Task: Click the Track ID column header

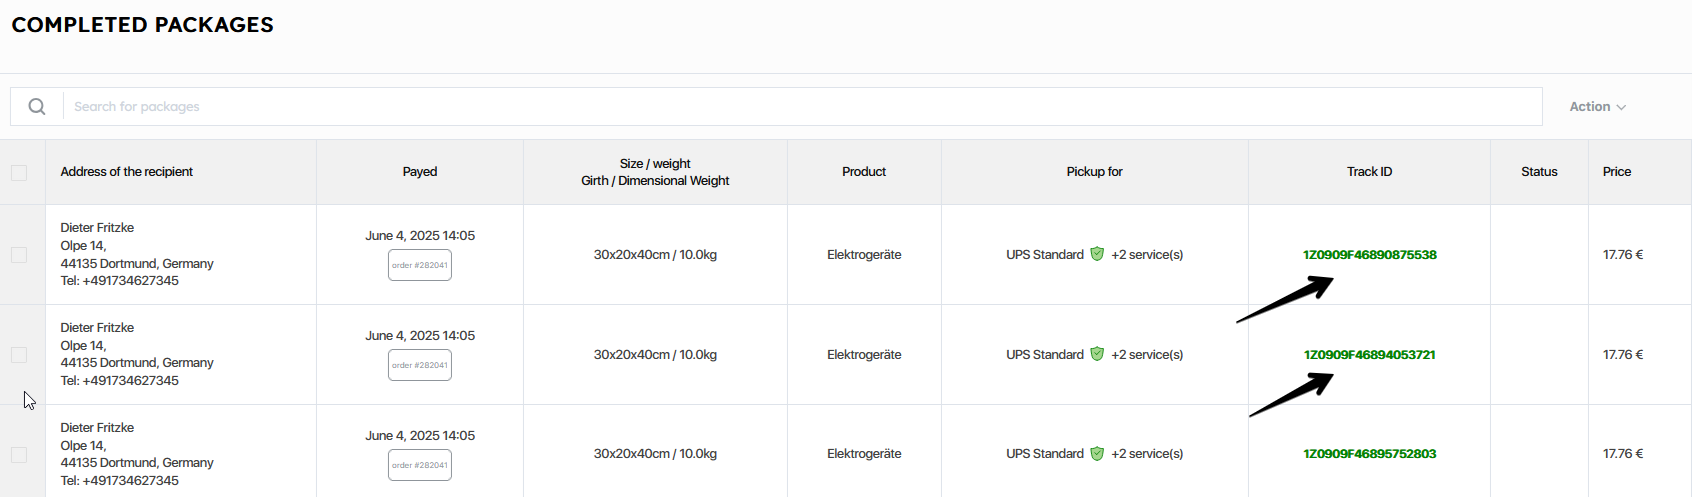Action: (x=1369, y=172)
